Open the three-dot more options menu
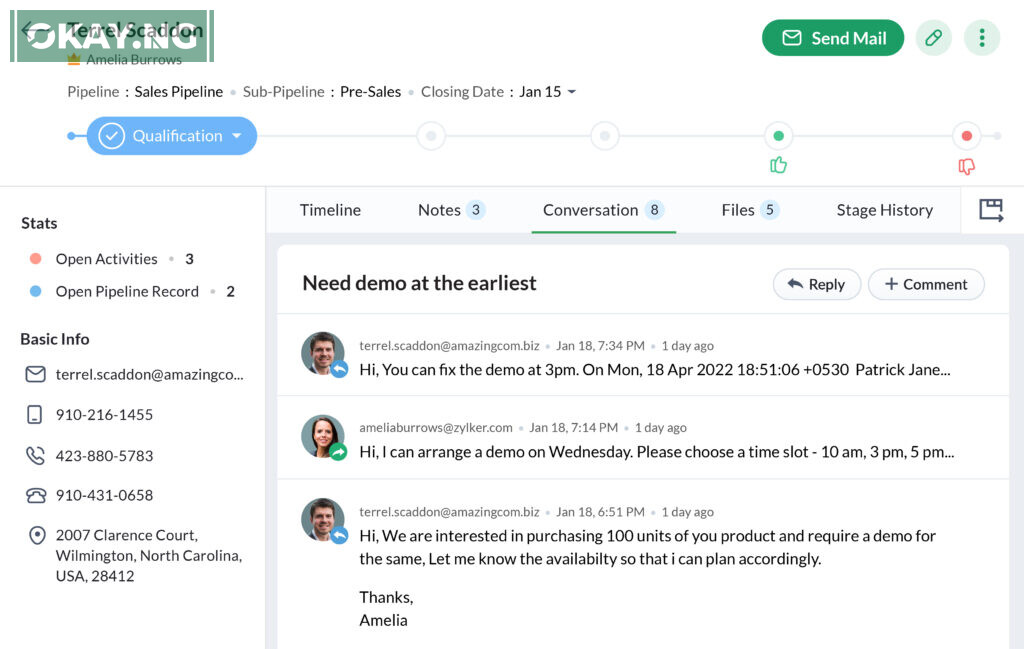The height and width of the screenshot is (649, 1024). 982,38
